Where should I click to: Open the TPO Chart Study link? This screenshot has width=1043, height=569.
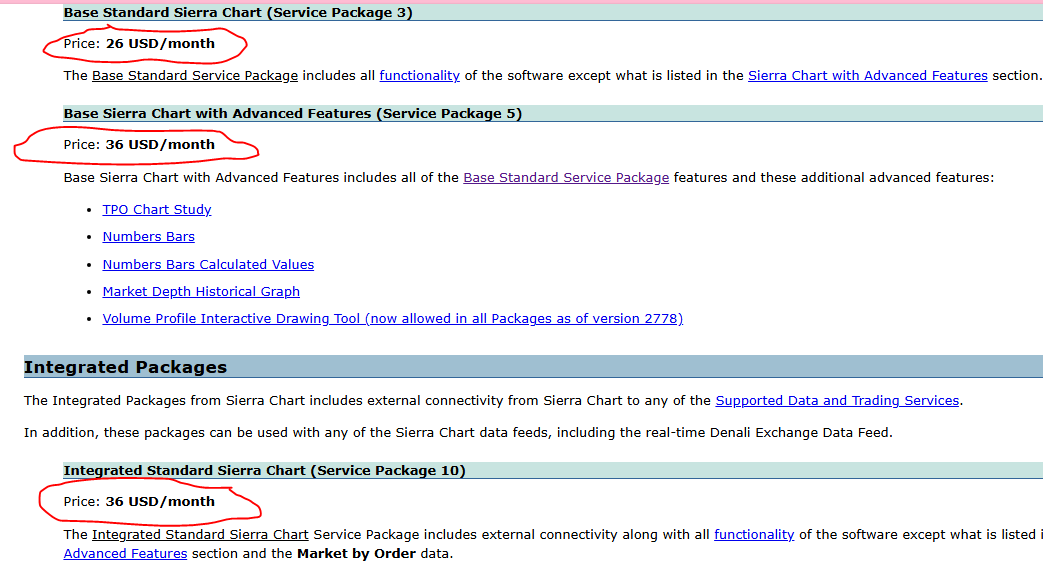(x=157, y=210)
